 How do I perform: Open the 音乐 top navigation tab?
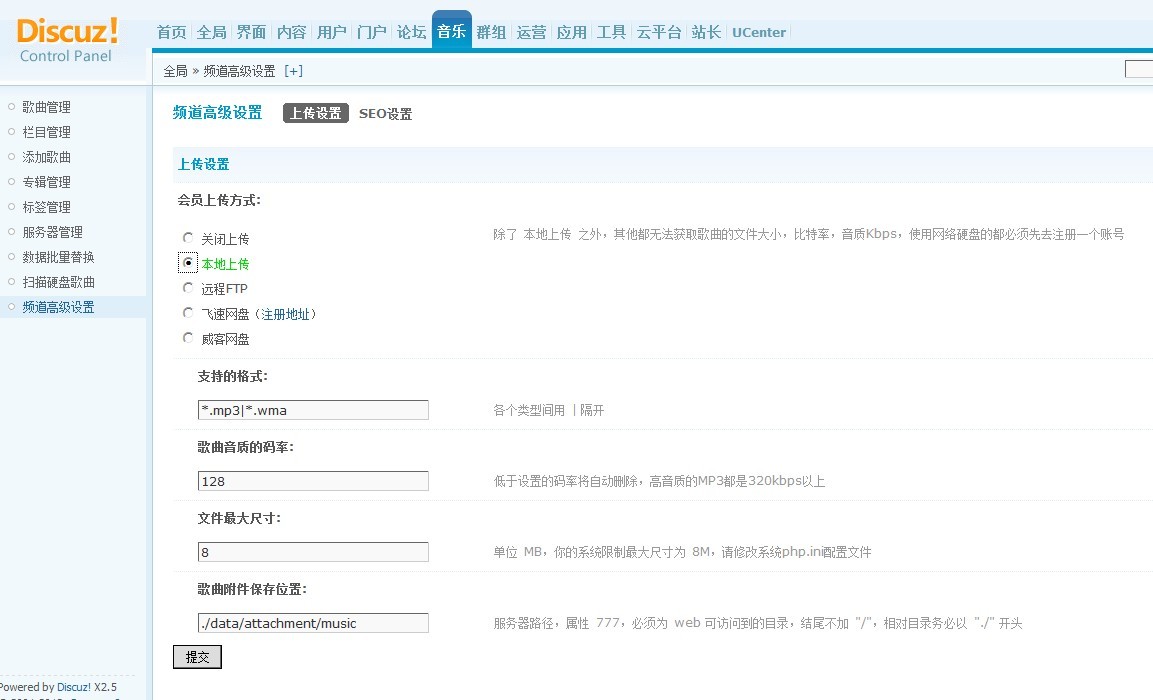point(451,32)
